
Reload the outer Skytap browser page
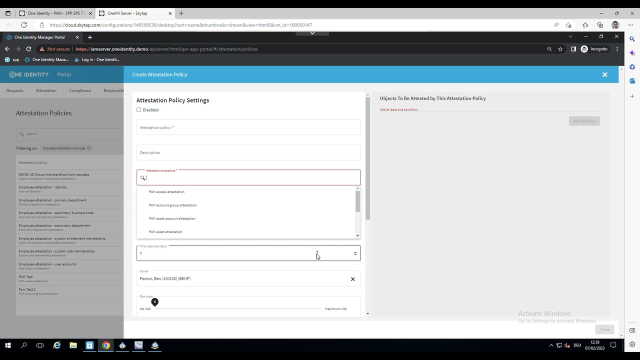pyautogui.click(x=24, y=25)
